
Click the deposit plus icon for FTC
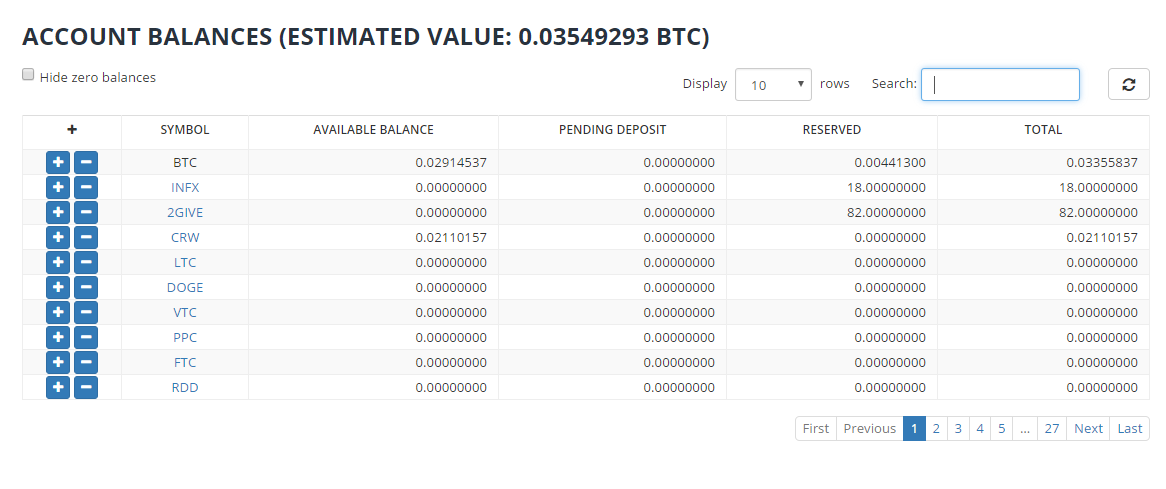(58, 363)
